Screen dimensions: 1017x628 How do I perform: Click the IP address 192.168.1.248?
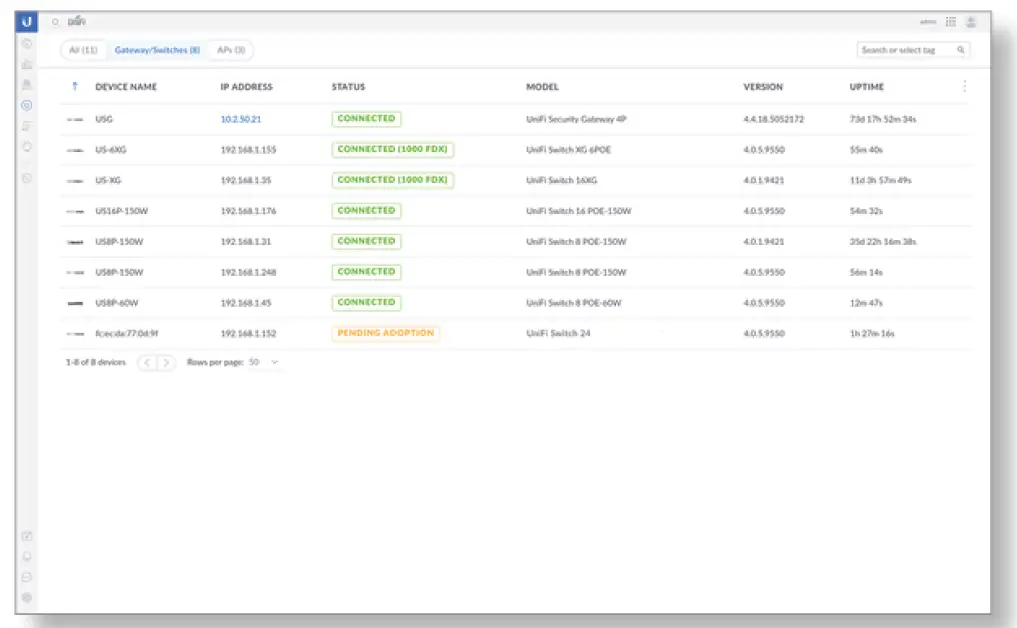(x=248, y=272)
